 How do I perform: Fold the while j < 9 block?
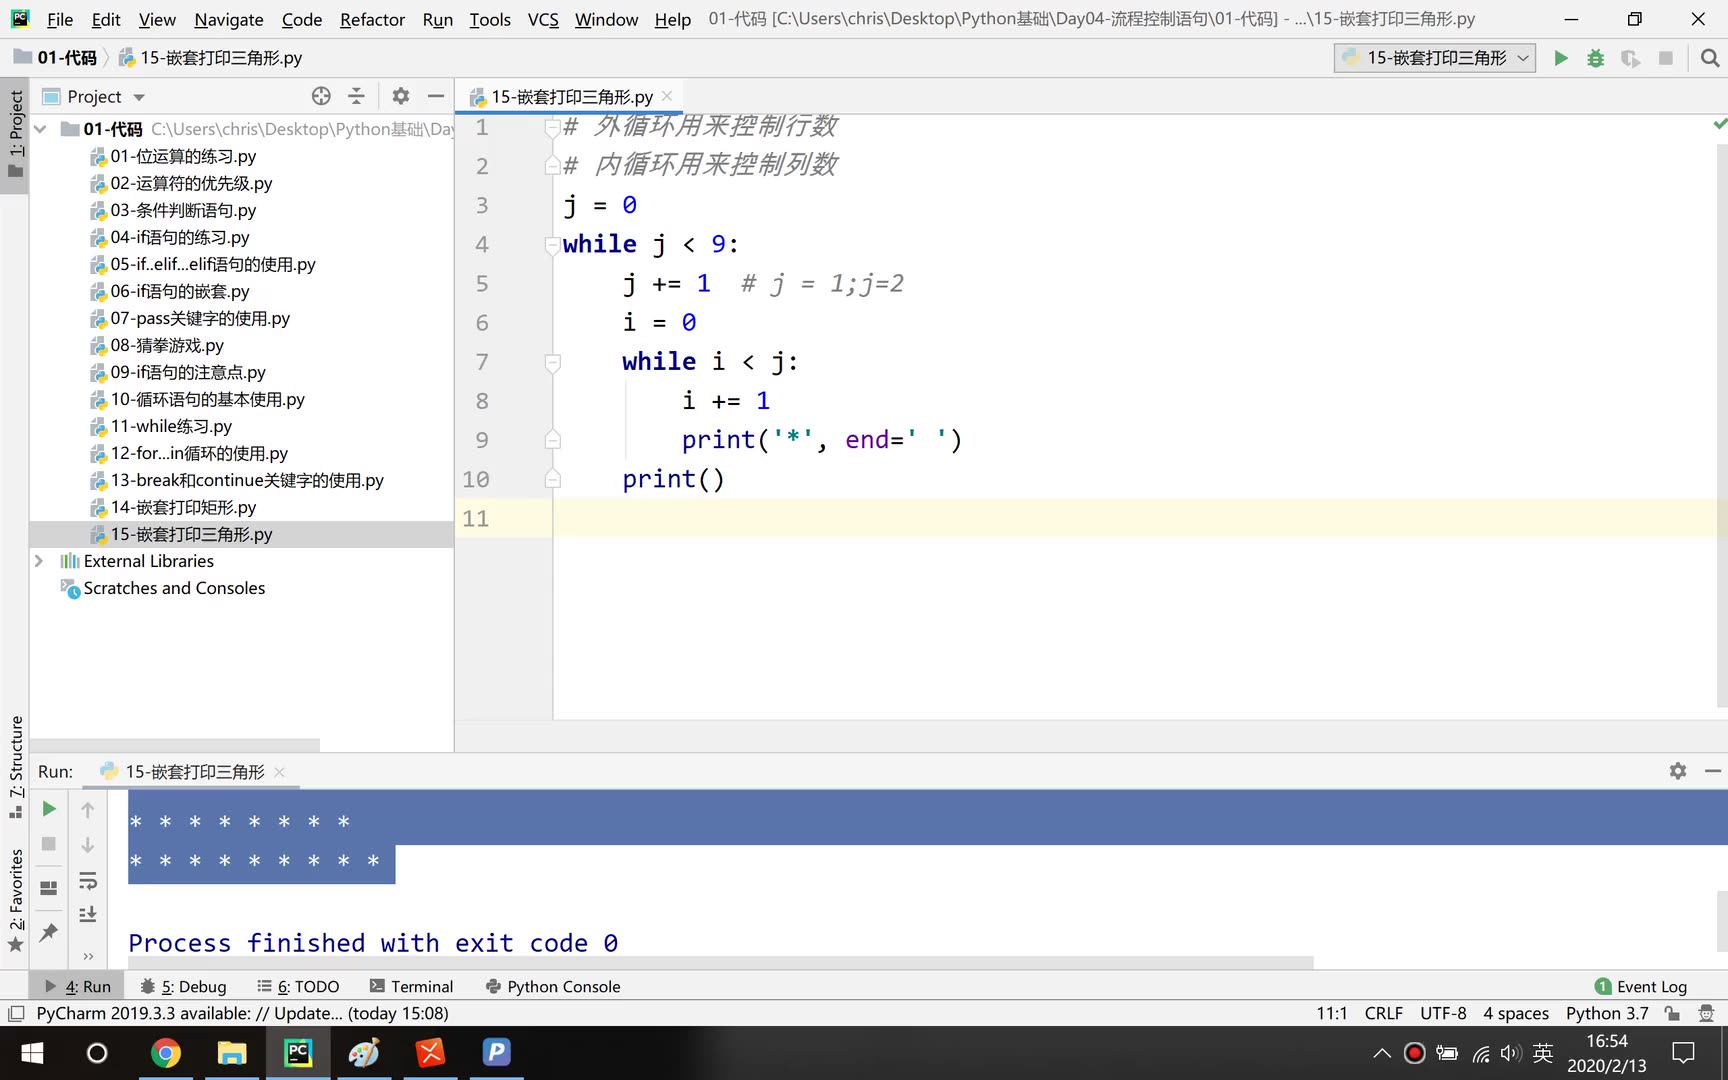pyautogui.click(x=551, y=244)
